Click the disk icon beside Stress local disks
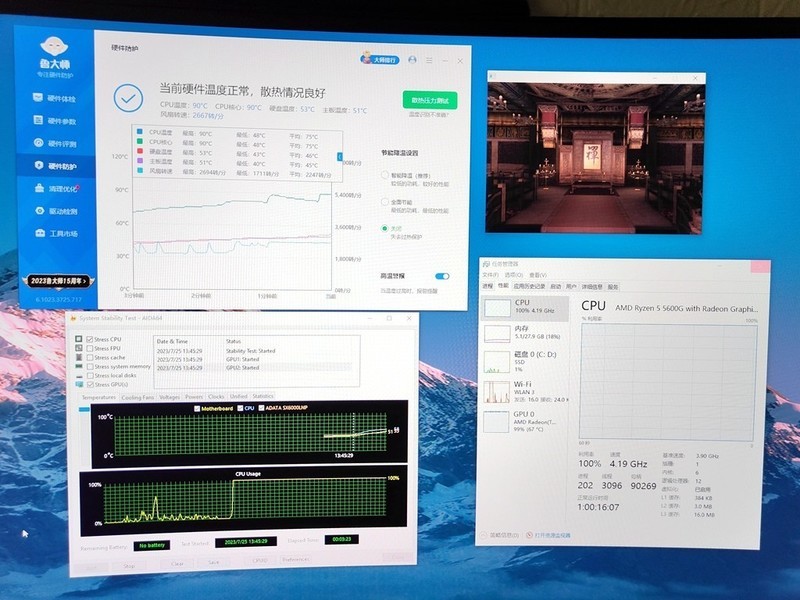The image size is (800, 600). point(79,376)
